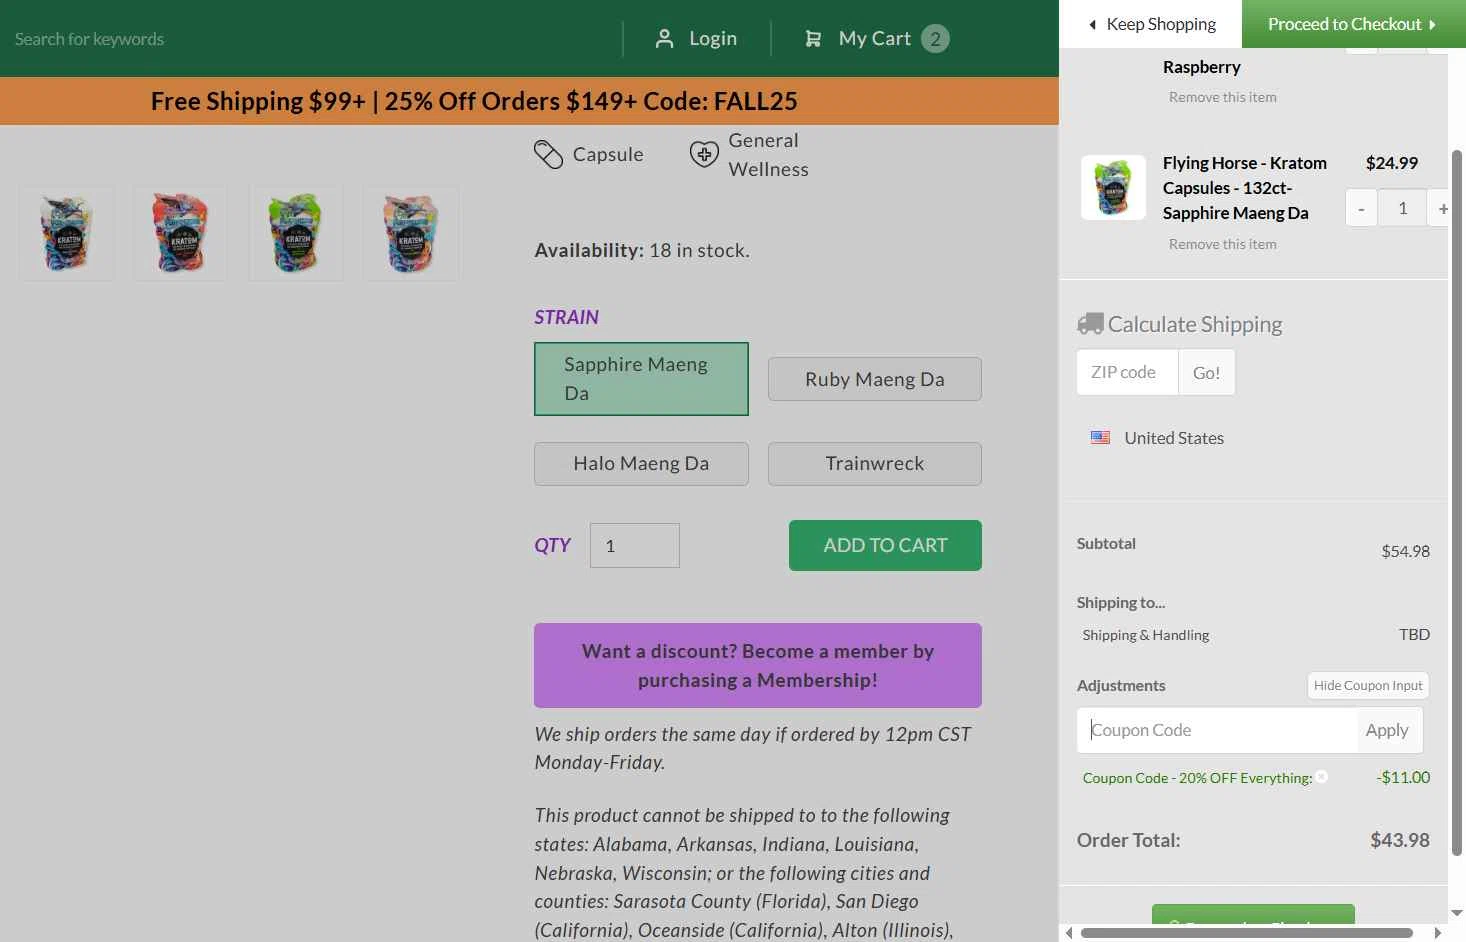Apply the coupon code
The height and width of the screenshot is (942, 1466).
pyautogui.click(x=1387, y=730)
